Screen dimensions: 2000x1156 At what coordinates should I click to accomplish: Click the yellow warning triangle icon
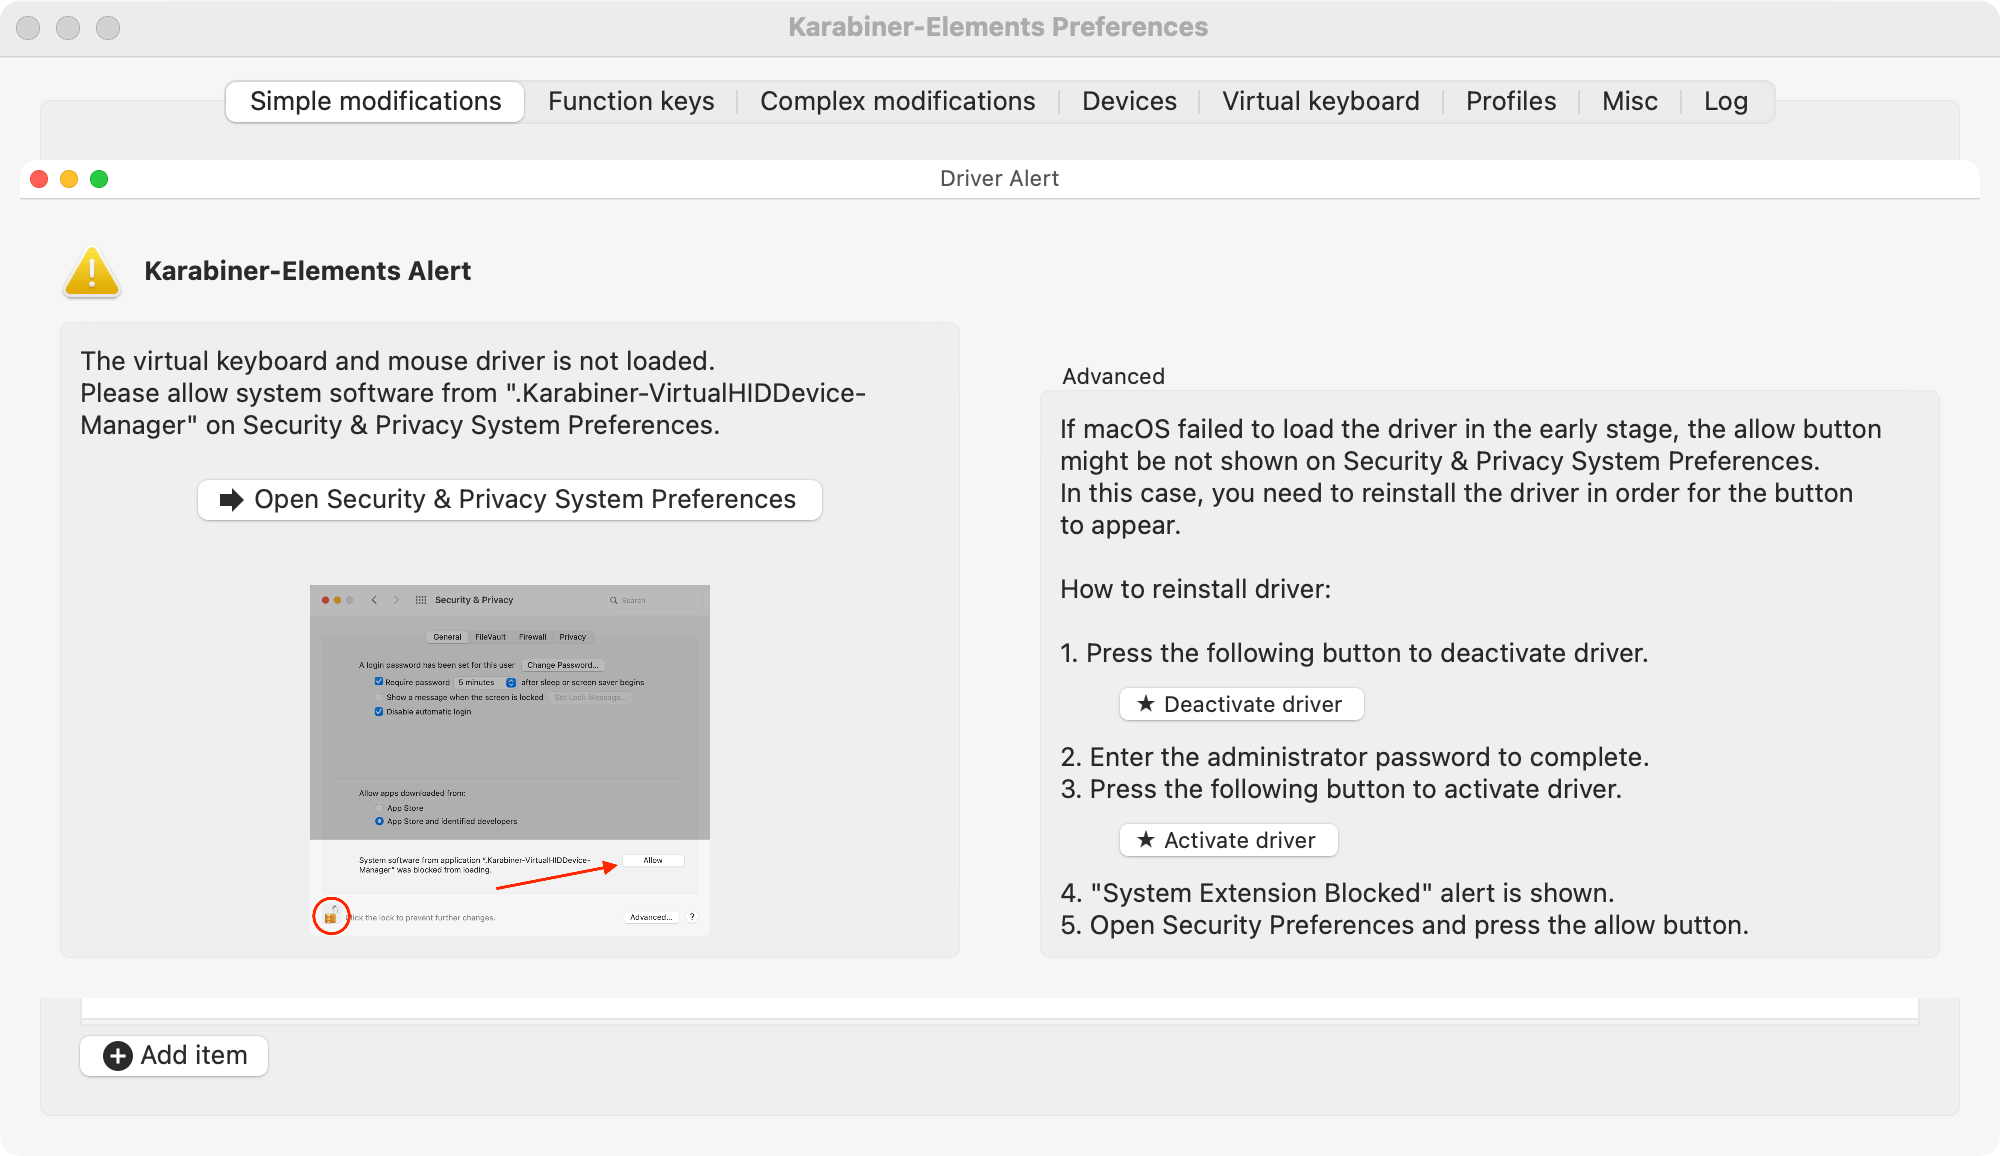[92, 272]
